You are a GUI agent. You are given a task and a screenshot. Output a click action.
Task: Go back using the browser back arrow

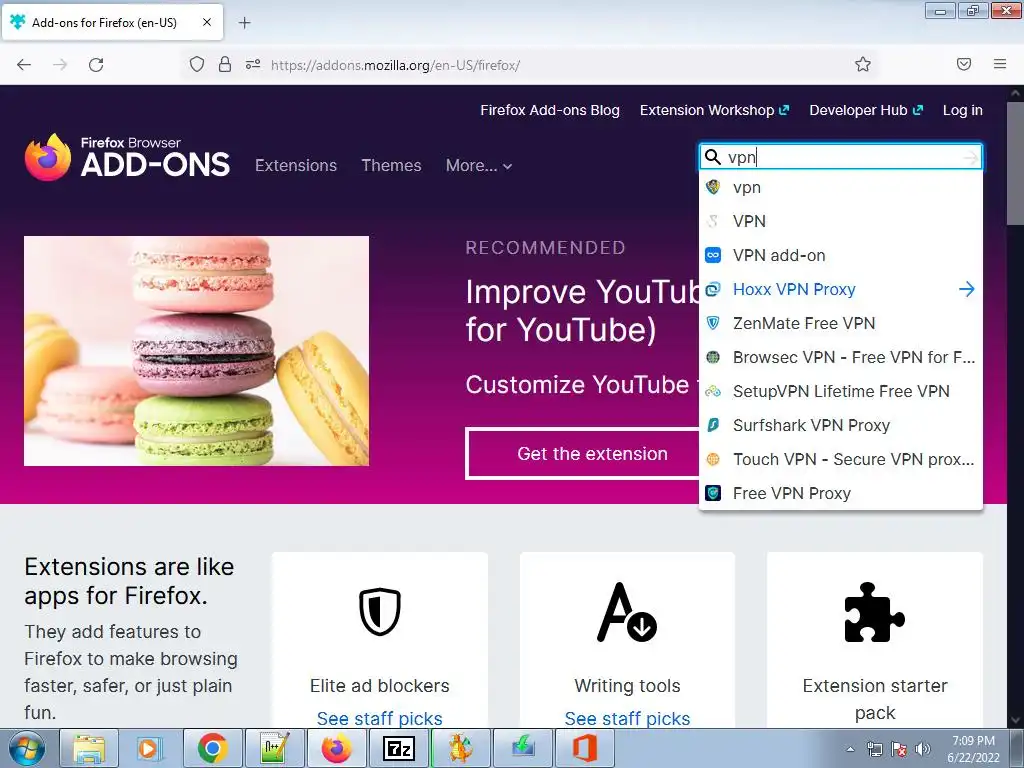tap(24, 65)
